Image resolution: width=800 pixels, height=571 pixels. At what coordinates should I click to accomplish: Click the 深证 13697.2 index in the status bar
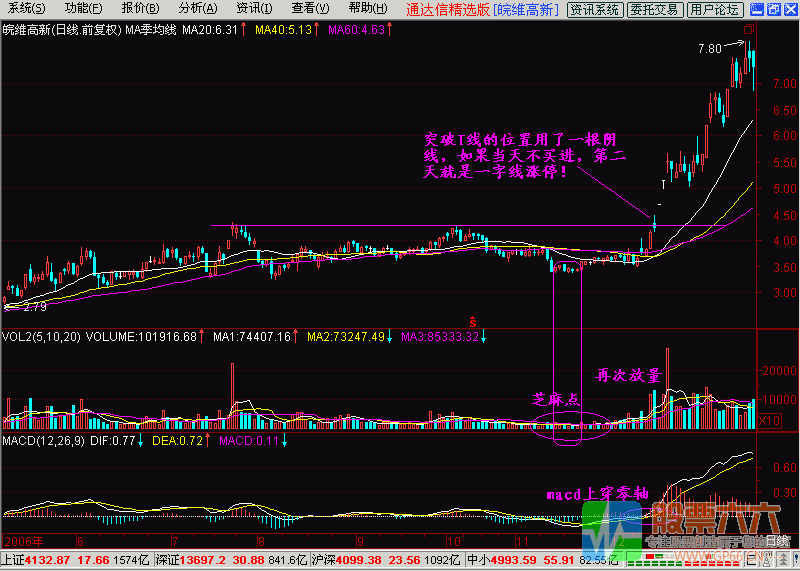[x=232, y=560]
